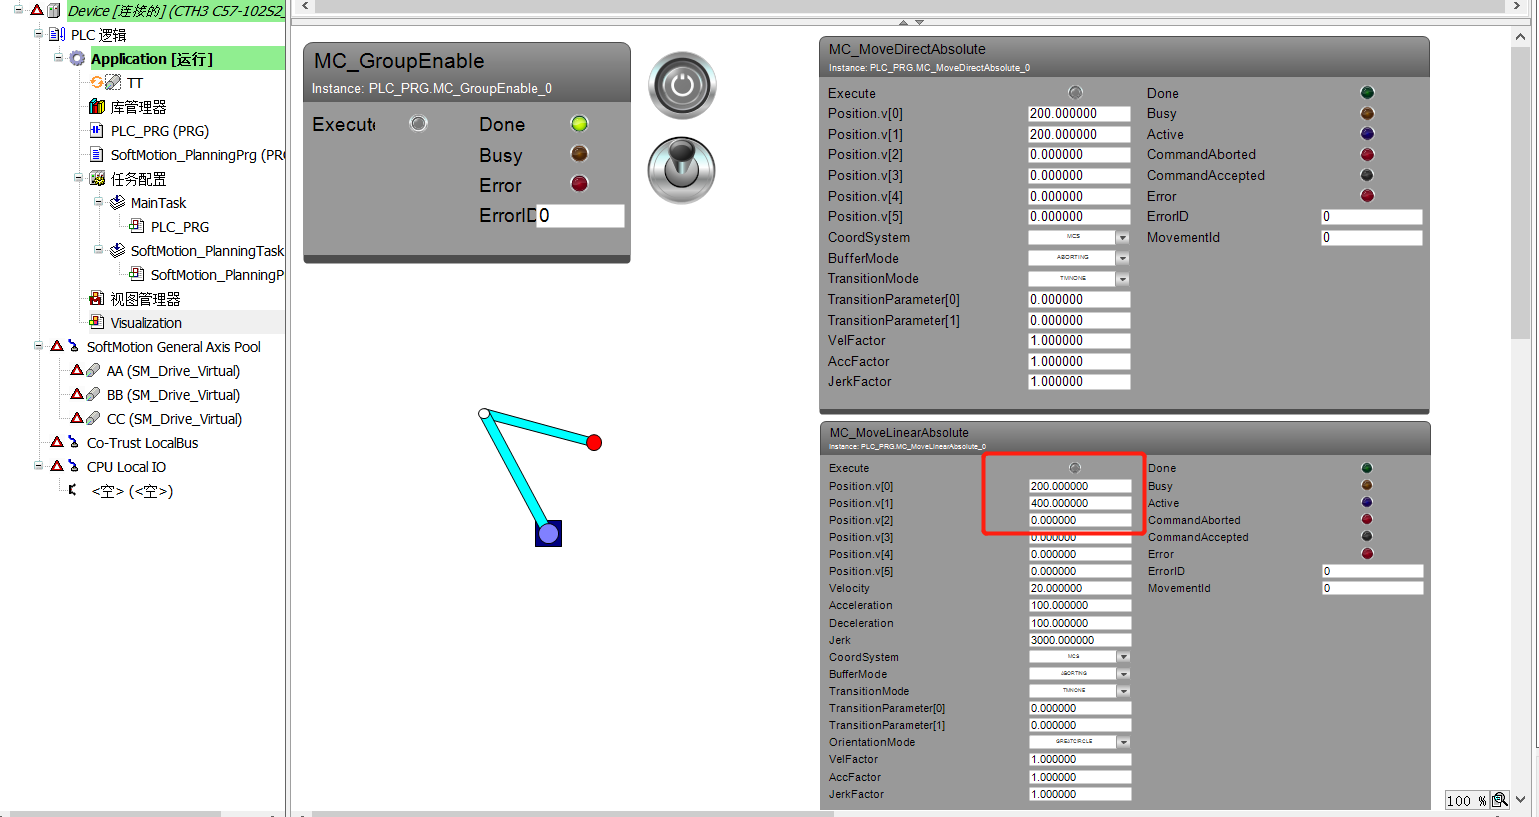1539x817 pixels.
Task: Open CoordSystem dropdown in MC_MoveLinearAbsolute
Action: point(1123,657)
